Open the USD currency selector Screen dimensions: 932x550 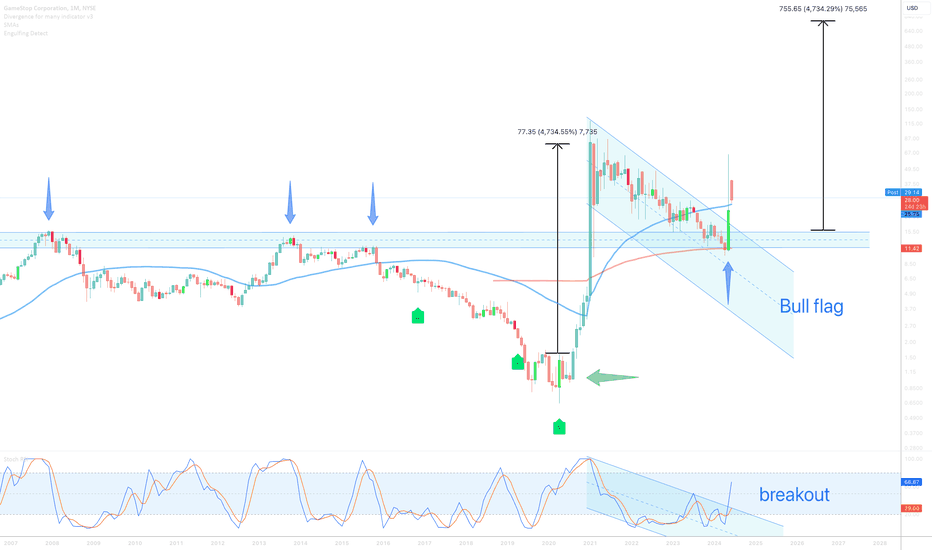click(912, 8)
